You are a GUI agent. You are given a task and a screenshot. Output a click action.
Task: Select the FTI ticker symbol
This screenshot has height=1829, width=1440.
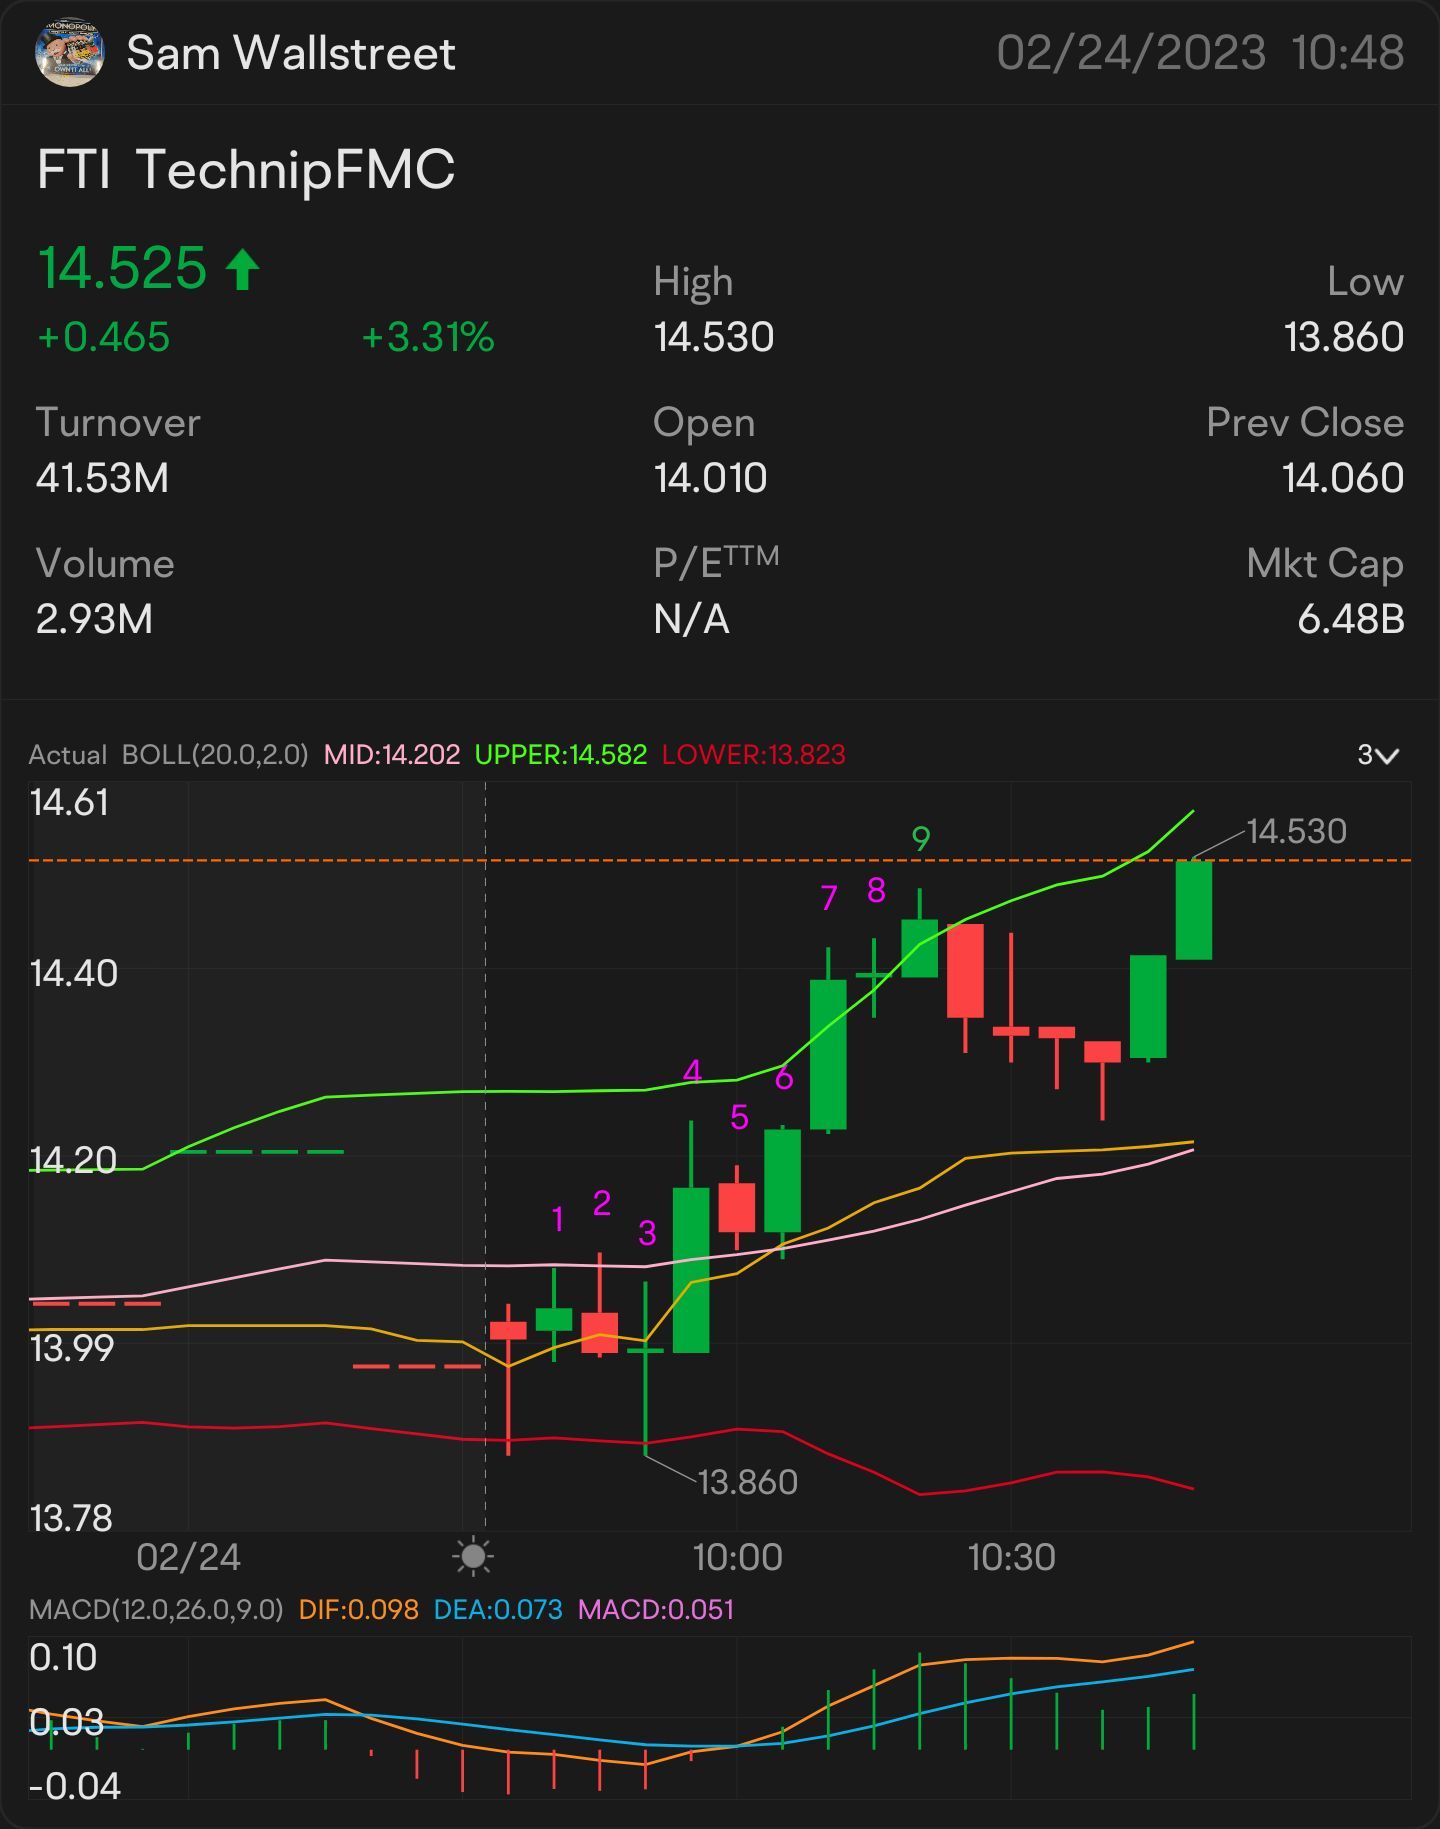pos(73,169)
